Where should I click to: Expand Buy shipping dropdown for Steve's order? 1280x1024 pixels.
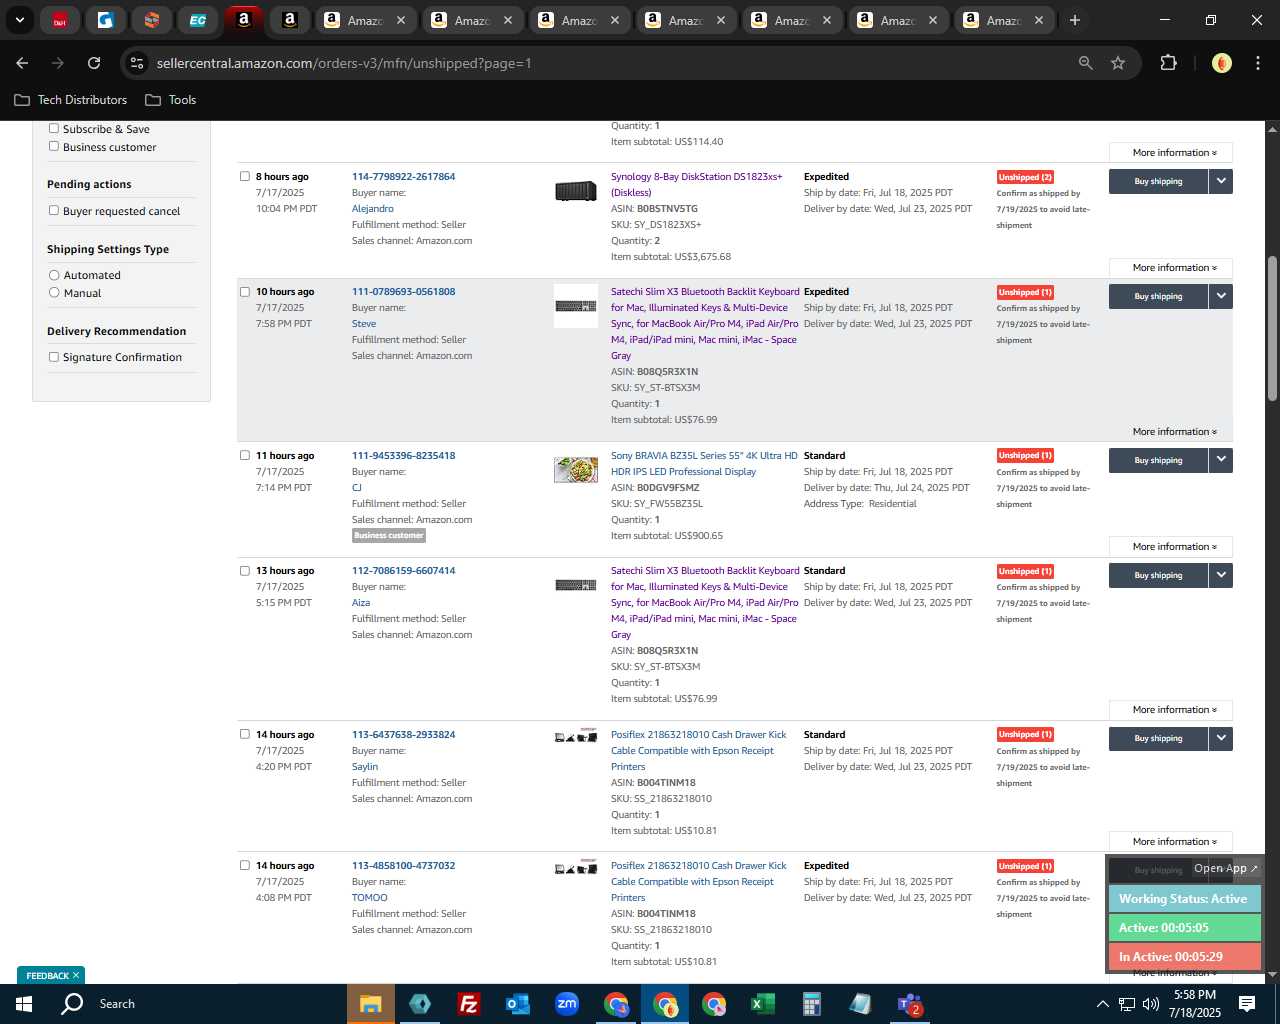[x=1221, y=296]
